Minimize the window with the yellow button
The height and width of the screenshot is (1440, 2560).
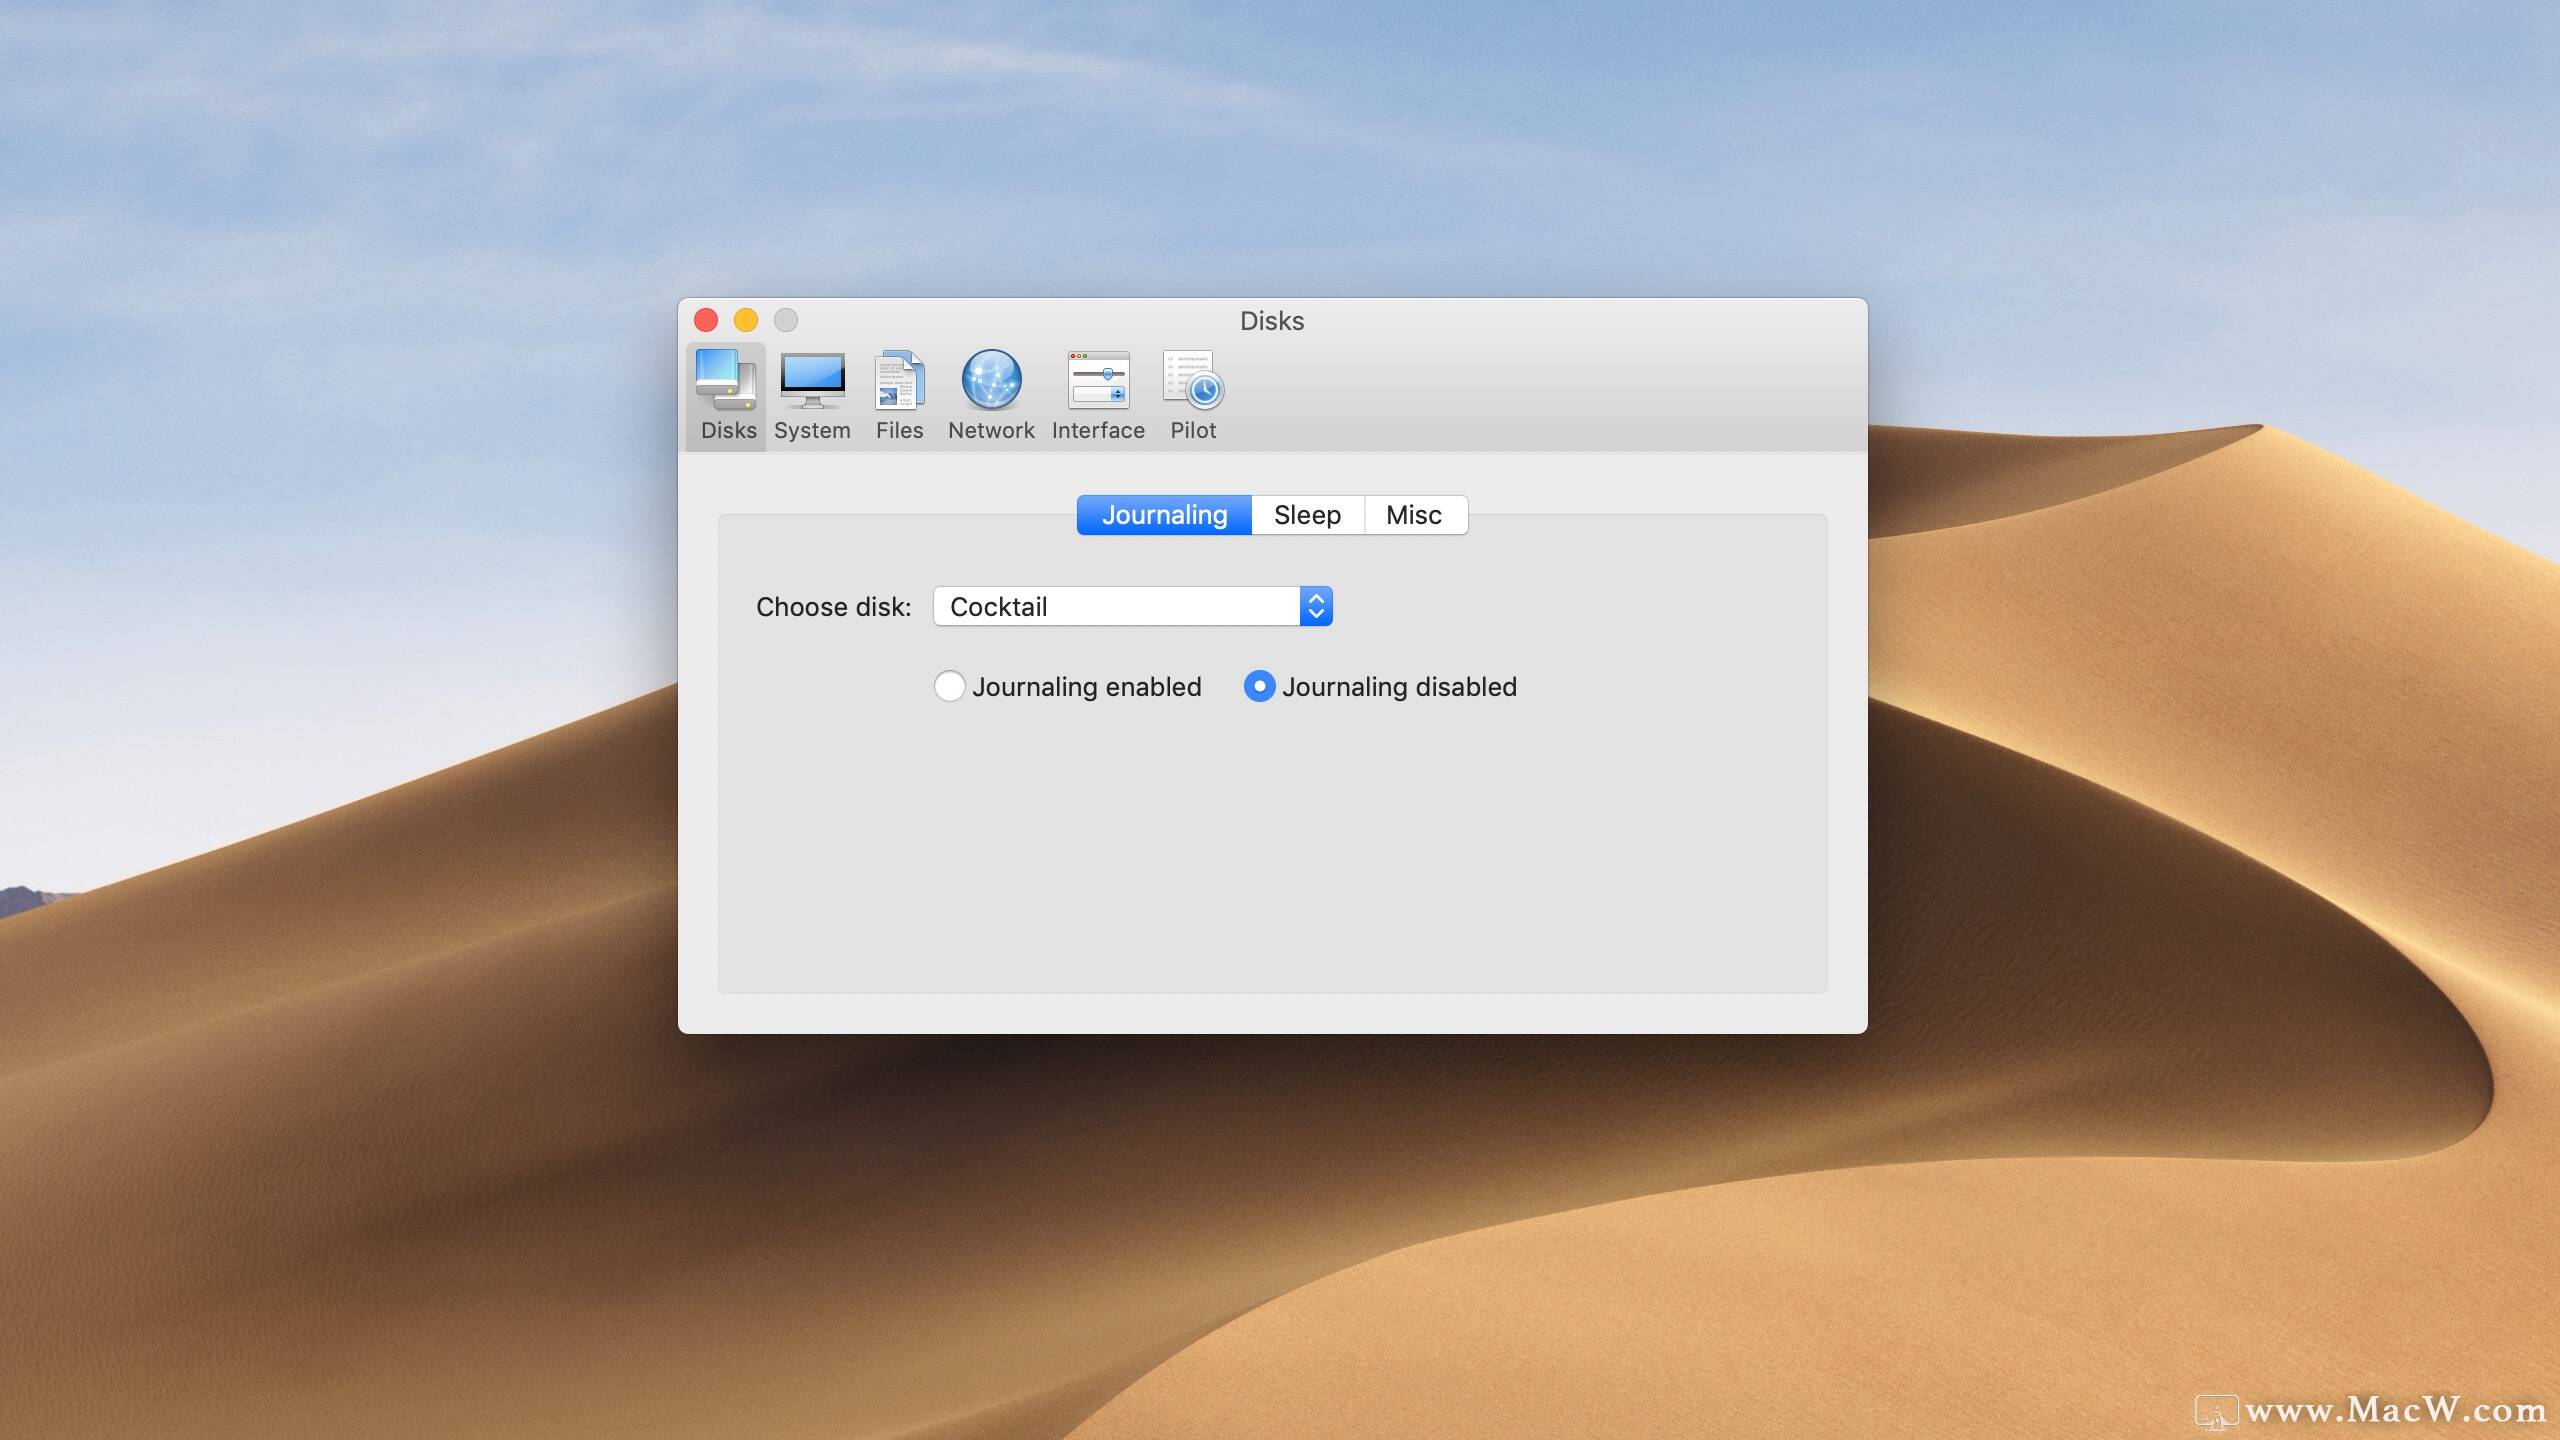click(x=746, y=320)
